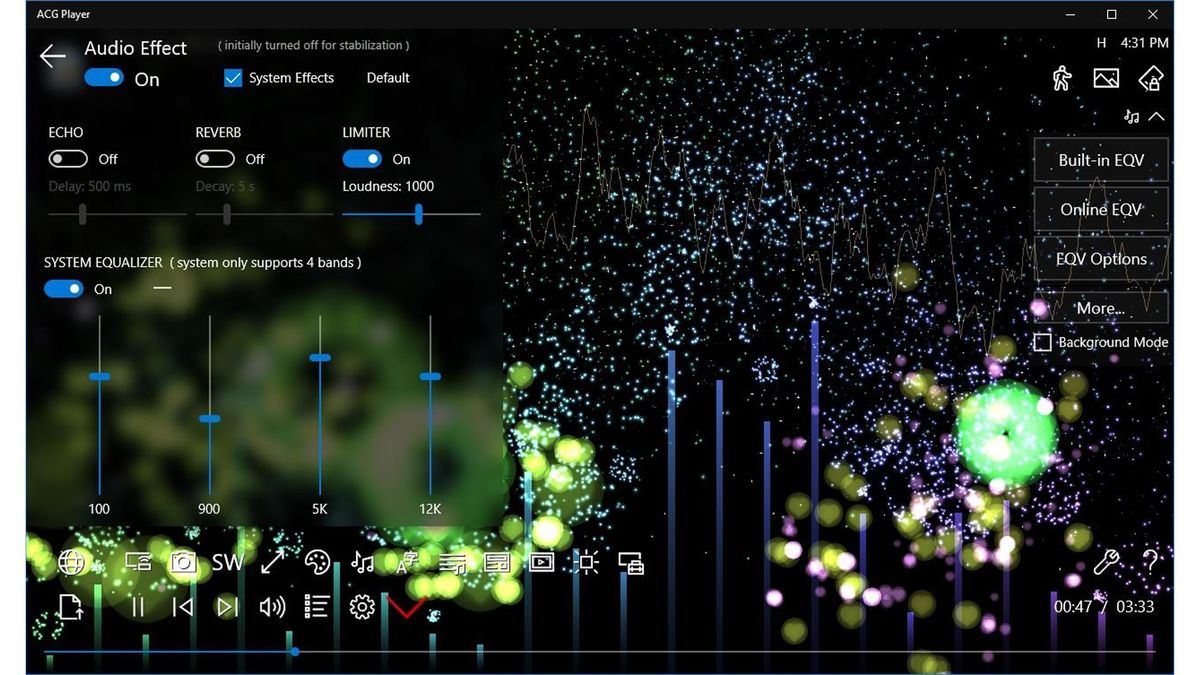Viewport: 1200px width, 675px height.
Task: Toggle the Echo effect off switch
Action: (68, 158)
